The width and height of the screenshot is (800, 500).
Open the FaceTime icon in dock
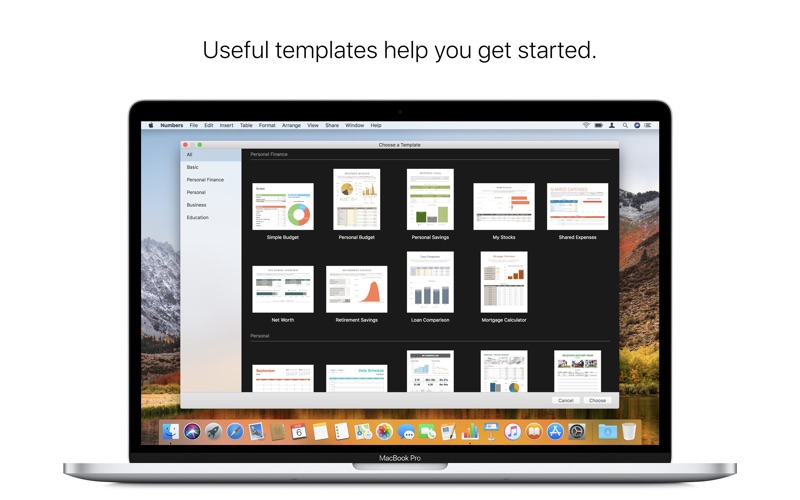tap(427, 432)
